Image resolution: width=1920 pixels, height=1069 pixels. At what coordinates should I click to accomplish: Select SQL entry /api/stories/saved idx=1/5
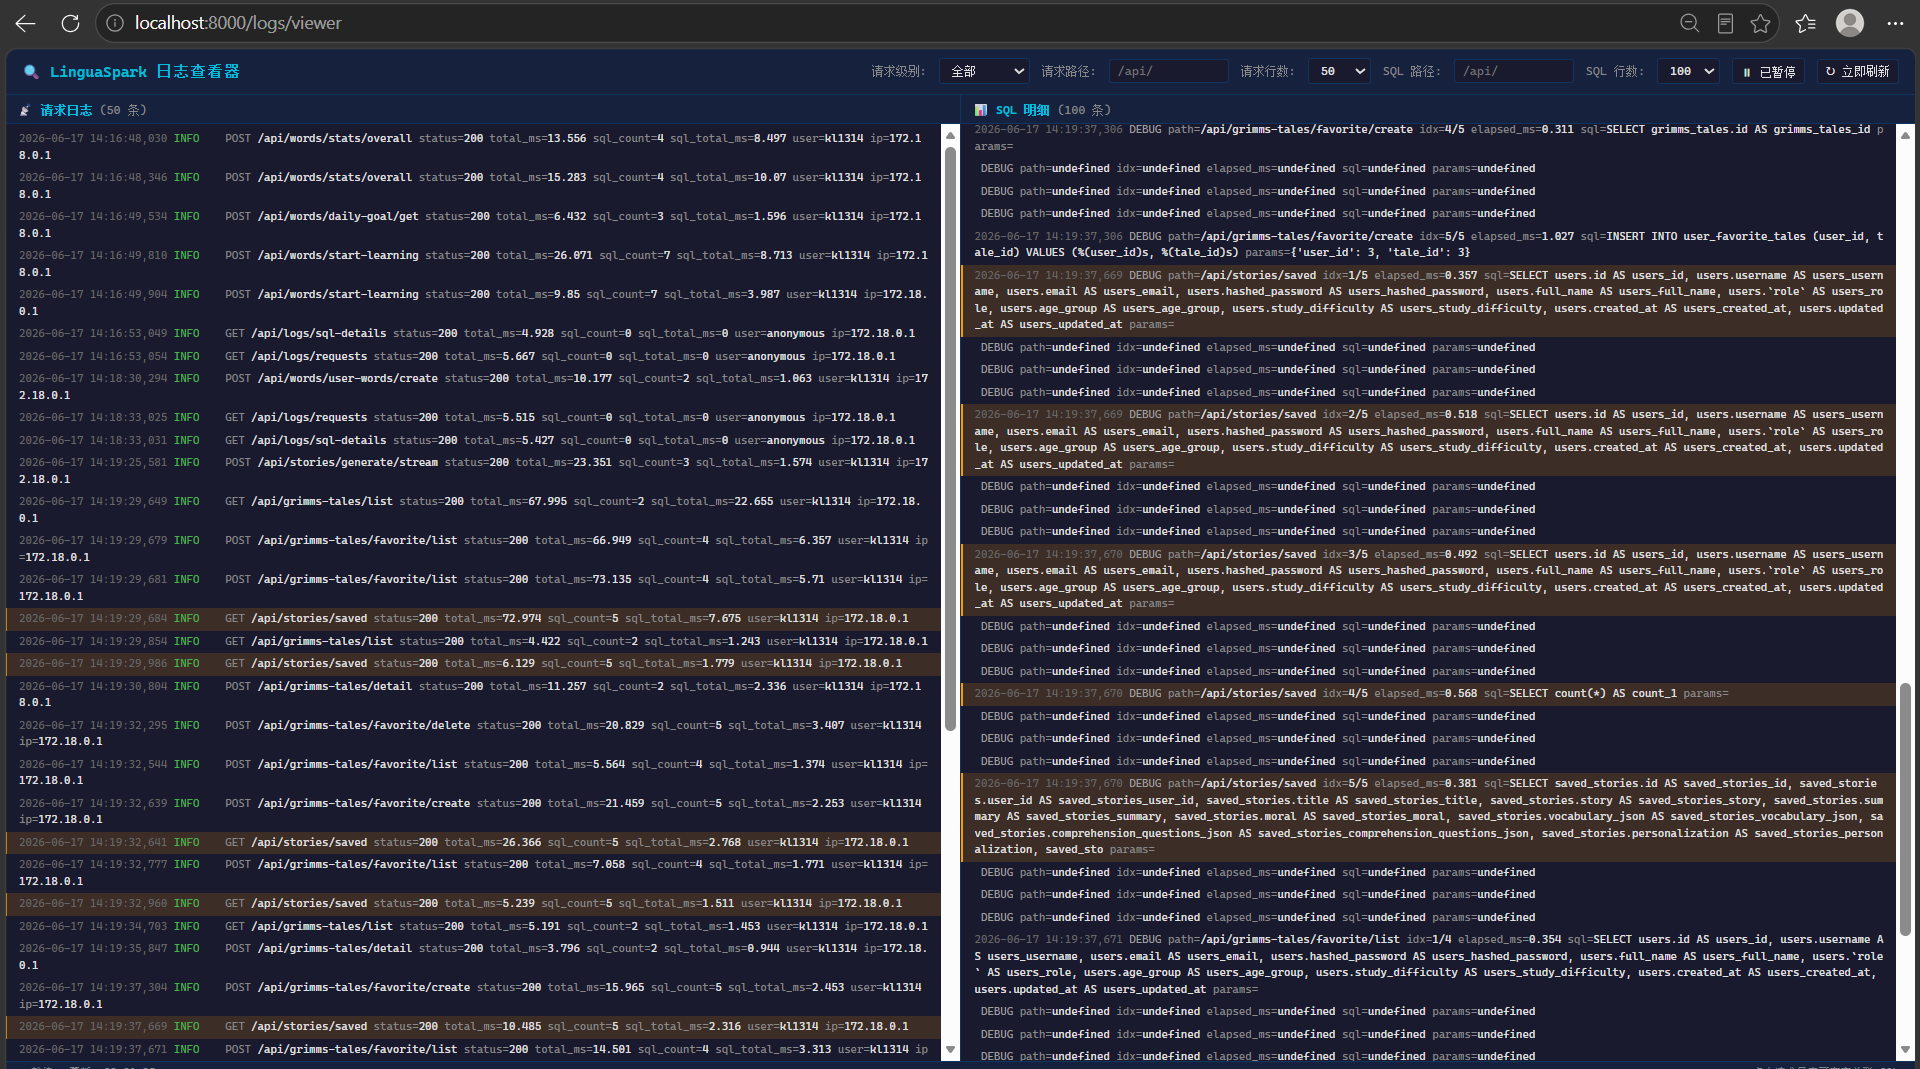(x=1429, y=300)
